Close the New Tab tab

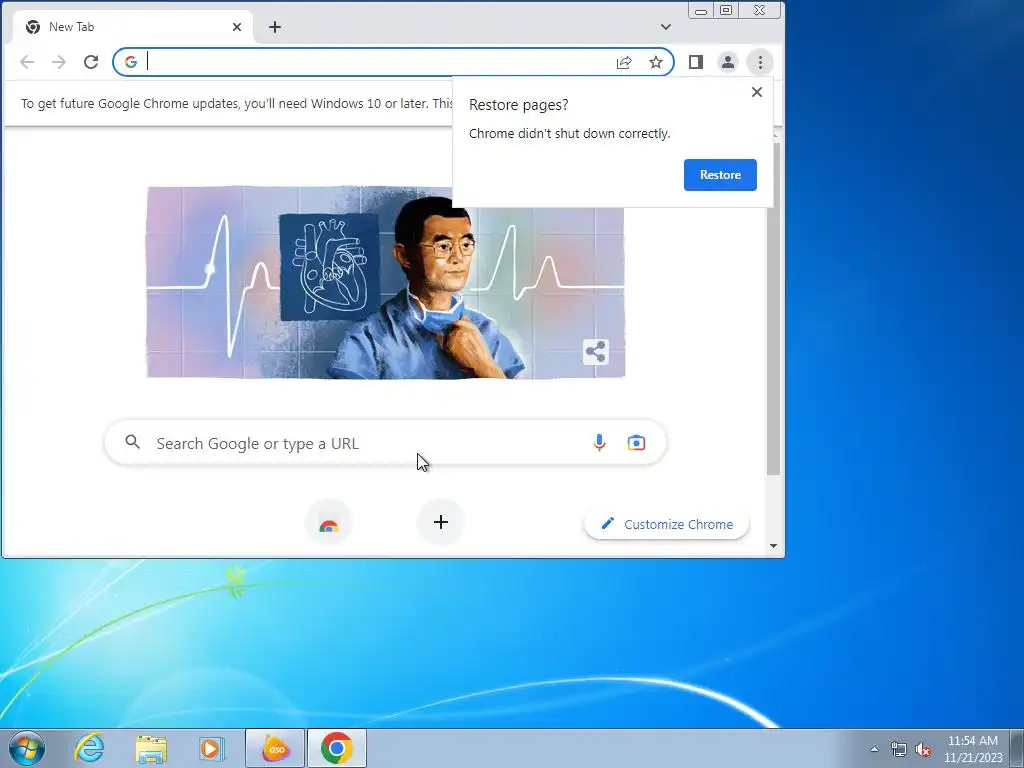pos(236,27)
